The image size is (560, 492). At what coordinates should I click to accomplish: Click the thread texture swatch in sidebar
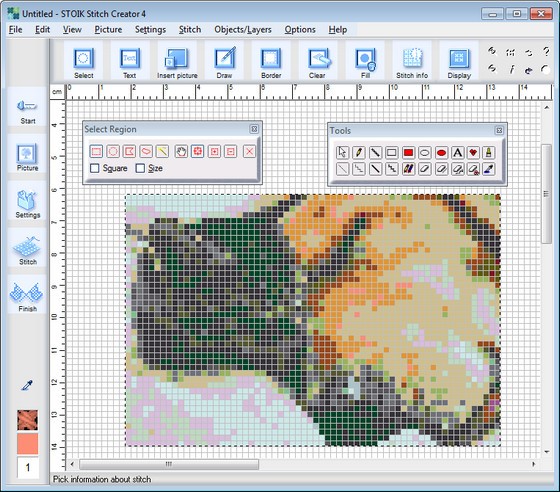(x=28, y=420)
